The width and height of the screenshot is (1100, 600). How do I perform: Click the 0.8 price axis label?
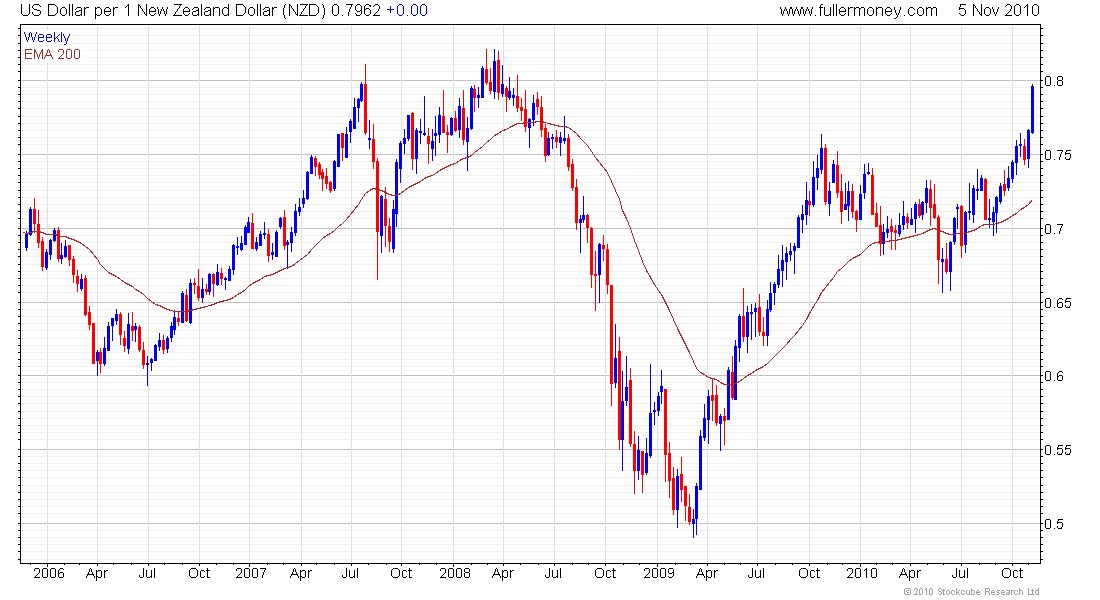(1054, 81)
